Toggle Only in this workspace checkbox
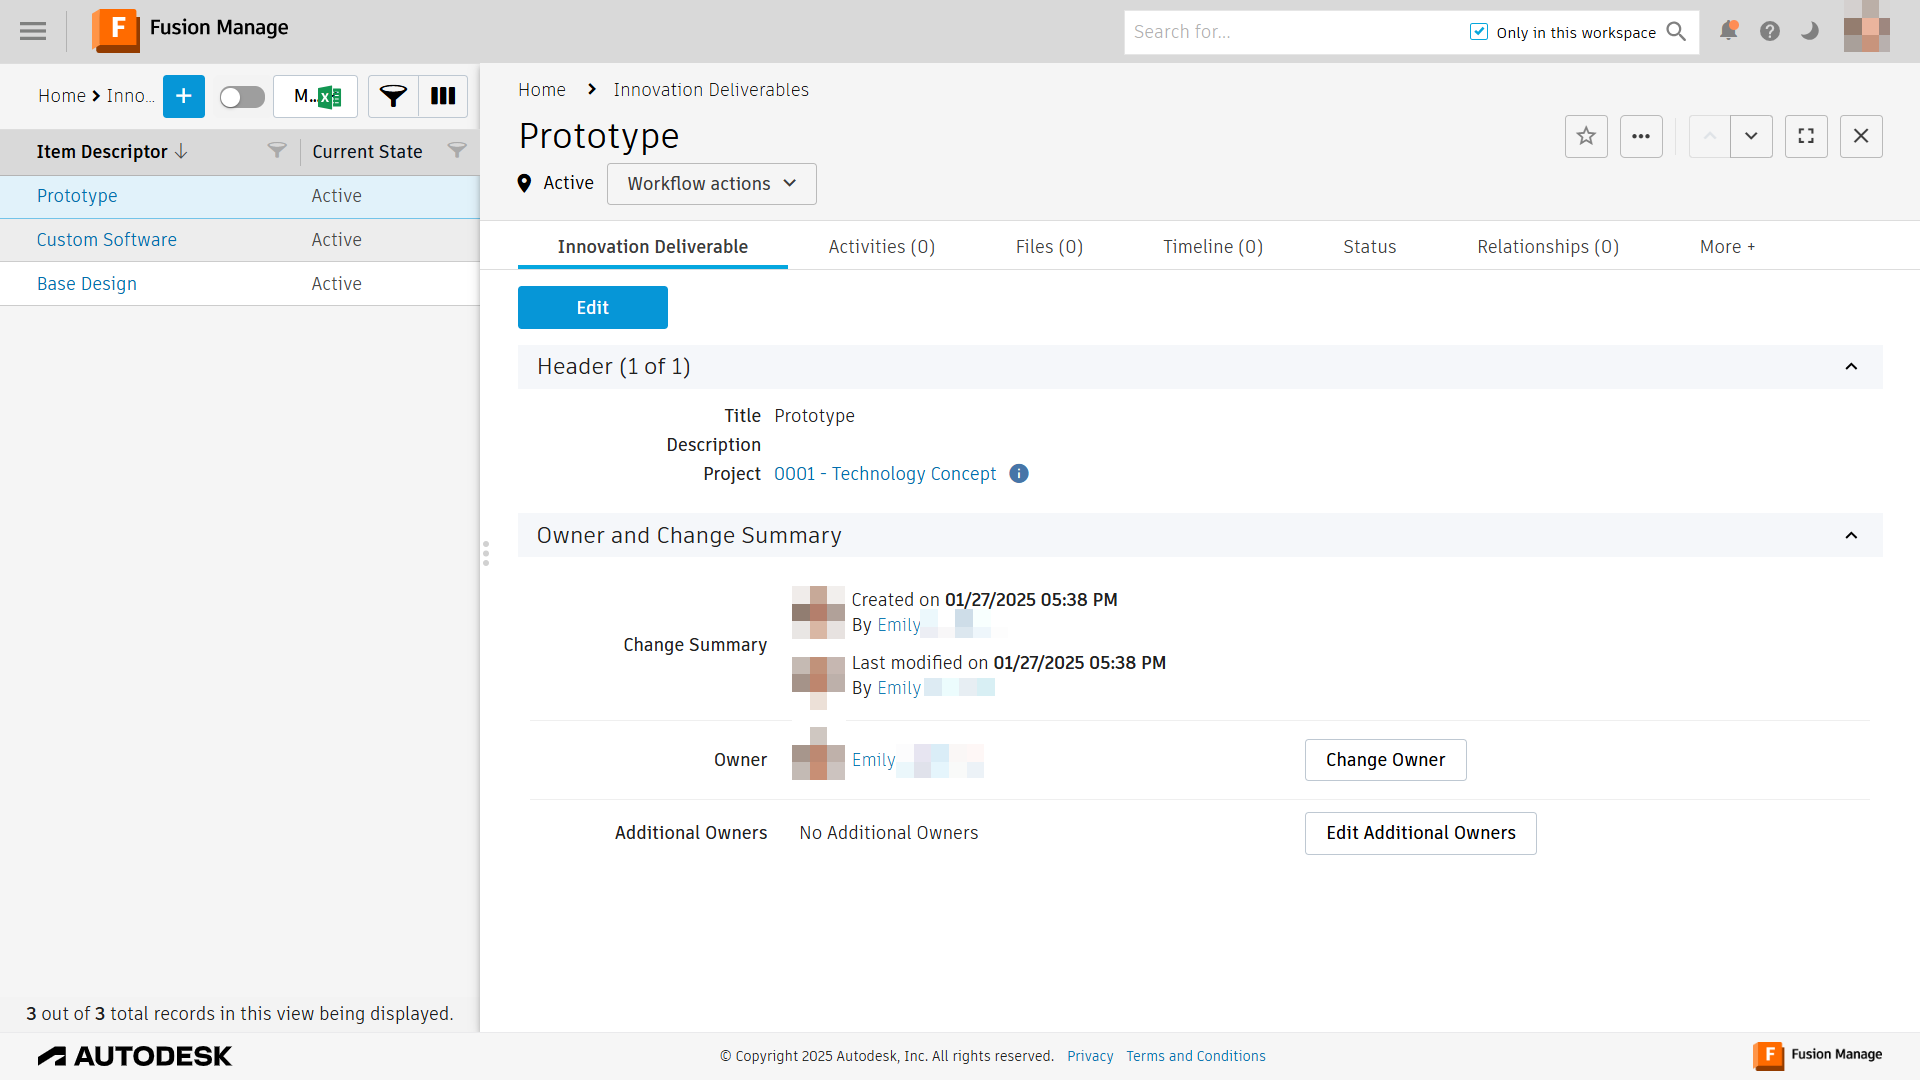1920x1080 pixels. (1479, 32)
